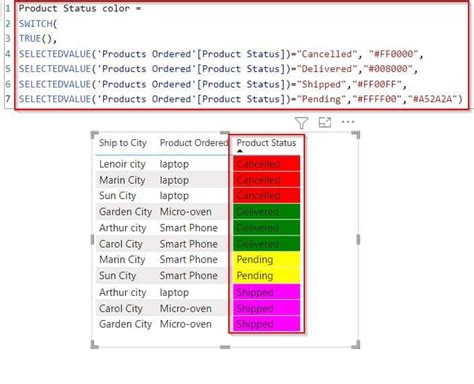Select 'Garden City' beside the Delivered Micro-oven
Image resolution: width=474 pixels, height=384 pixels.
tap(125, 212)
